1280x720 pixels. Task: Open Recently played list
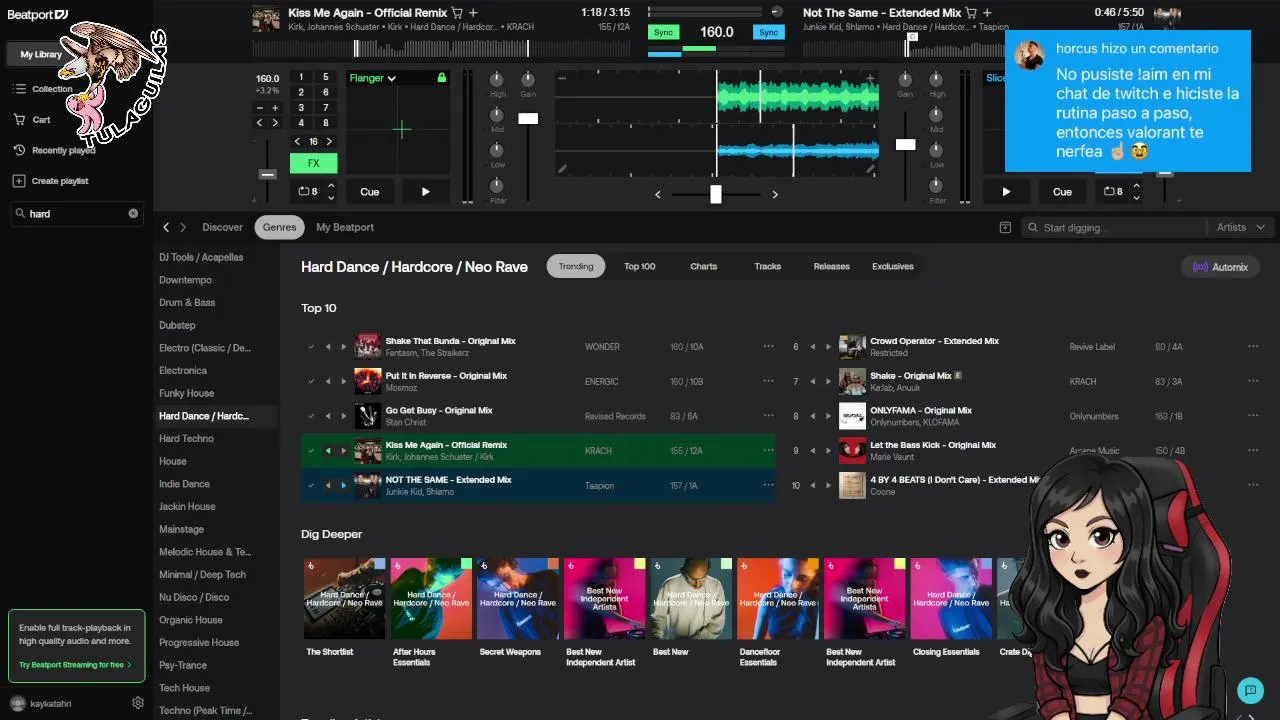pos(54,150)
